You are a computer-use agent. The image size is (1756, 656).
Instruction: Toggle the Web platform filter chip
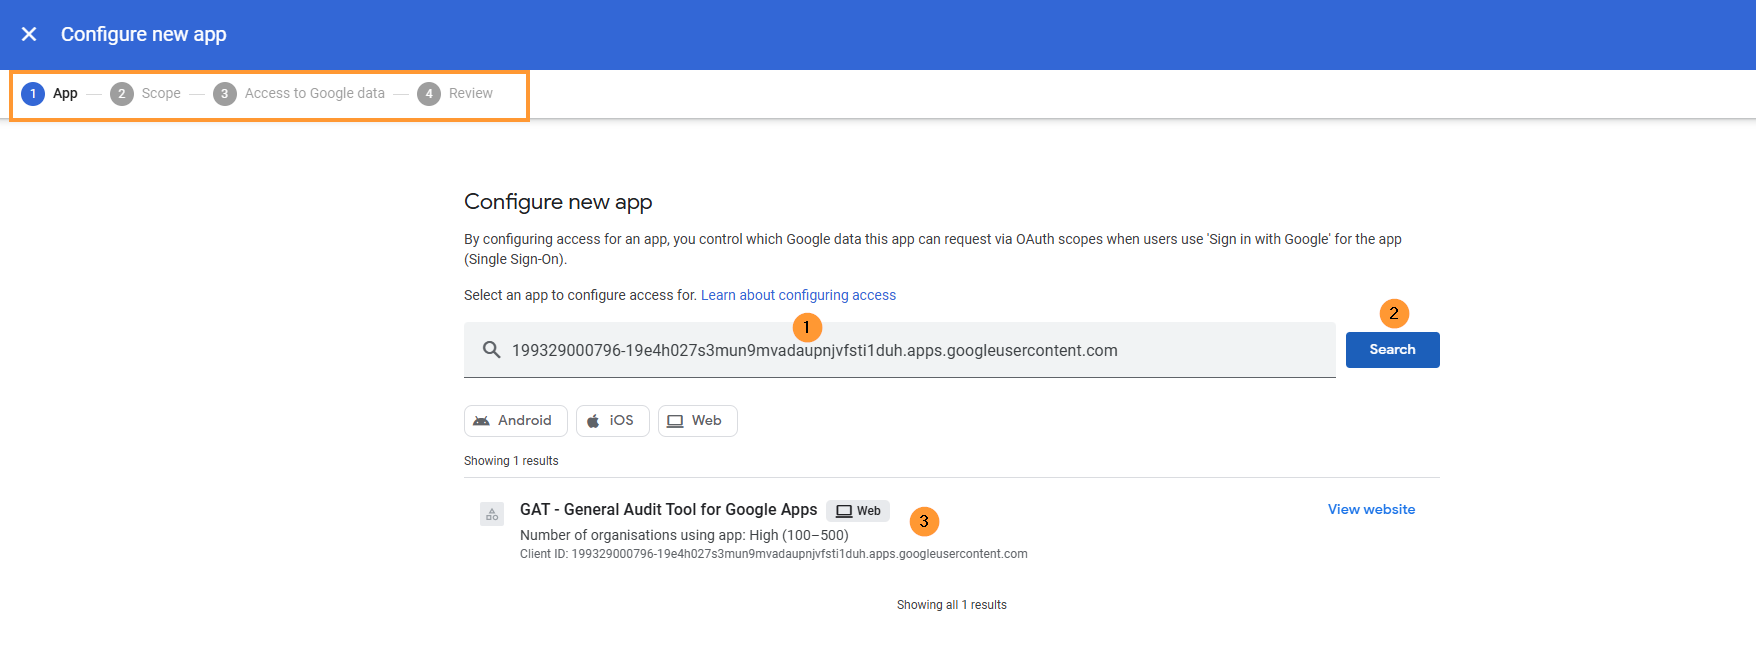pyautogui.click(x=697, y=421)
